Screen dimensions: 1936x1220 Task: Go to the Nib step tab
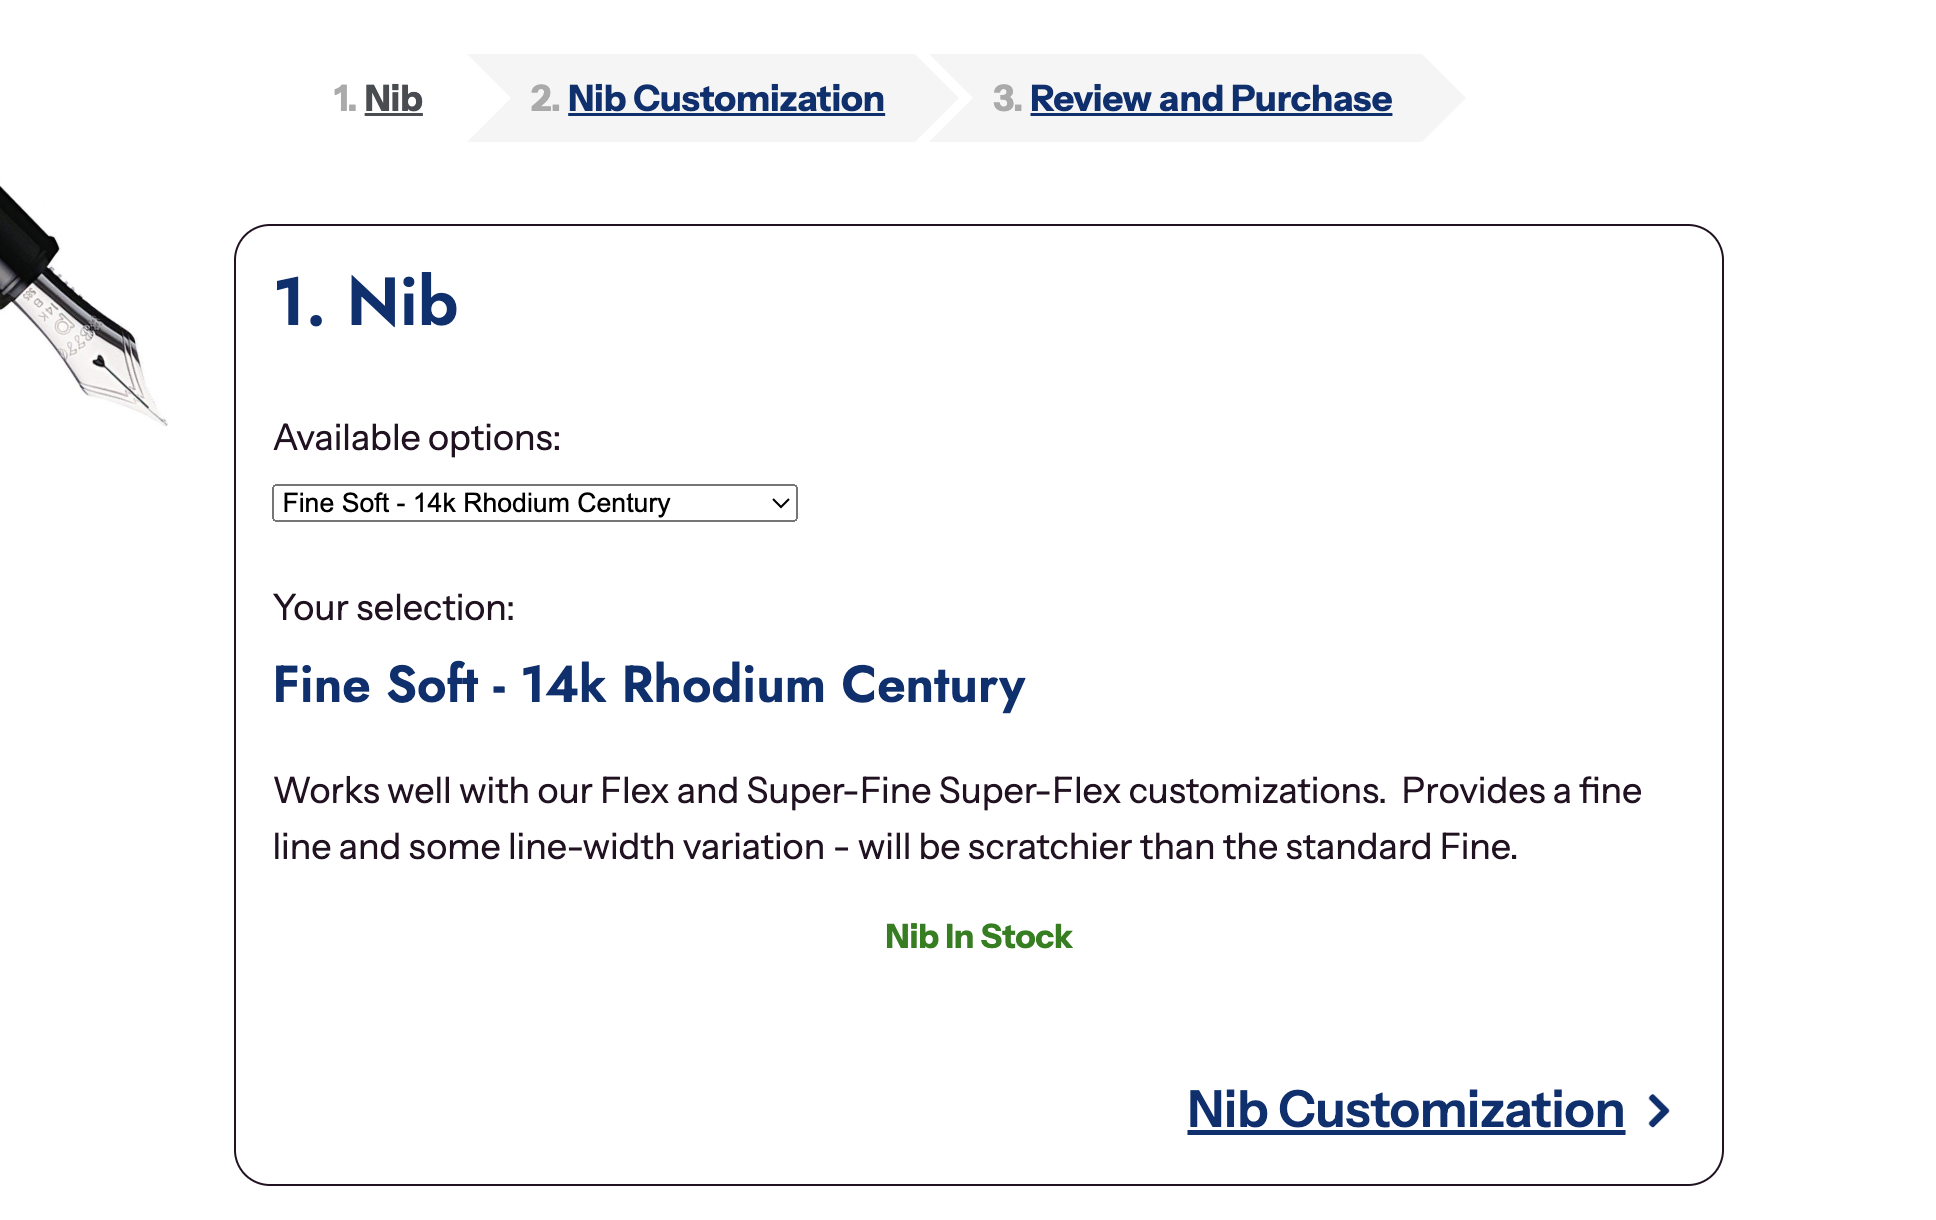tap(393, 99)
